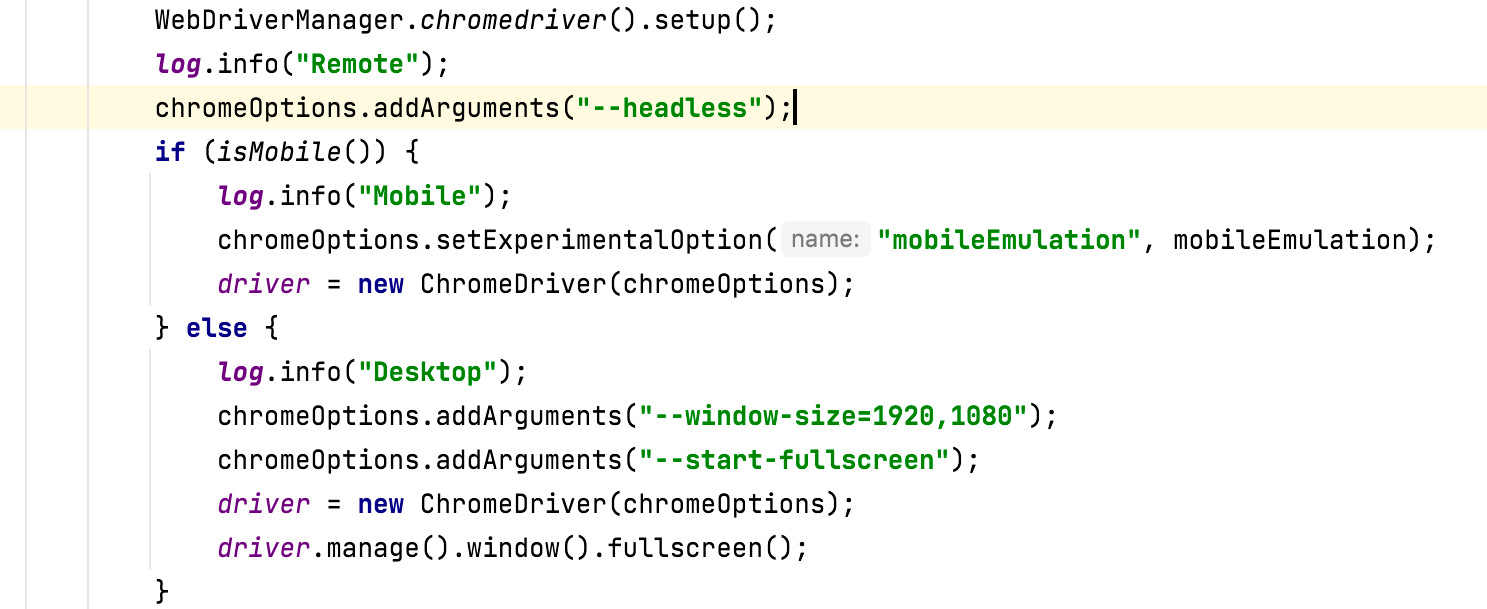Screen dimensions: 1487x609
Task: Click driver on the manage().window() line
Action: click(x=264, y=548)
